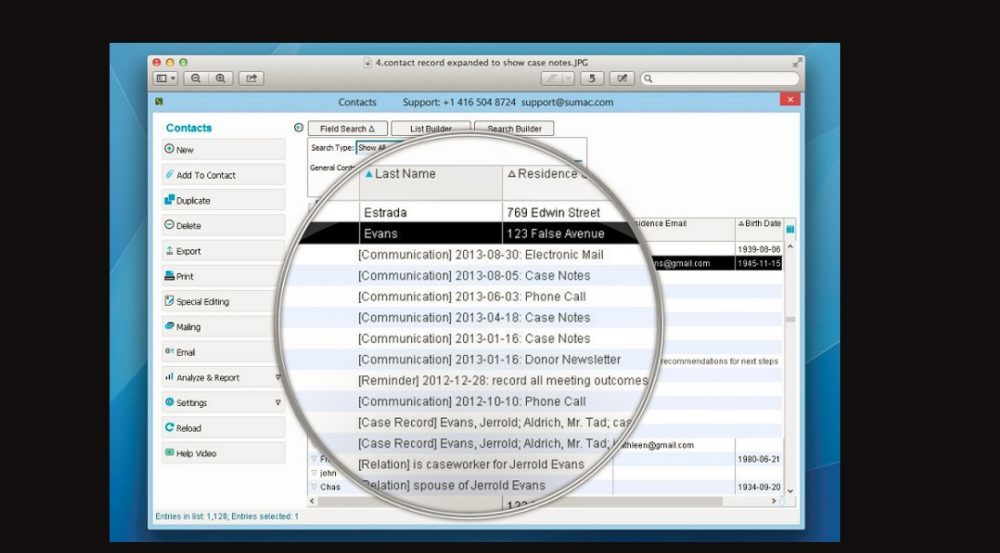Click the Add To Contact paperclip icon
This screenshot has width=1000, height=553.
tap(169, 175)
